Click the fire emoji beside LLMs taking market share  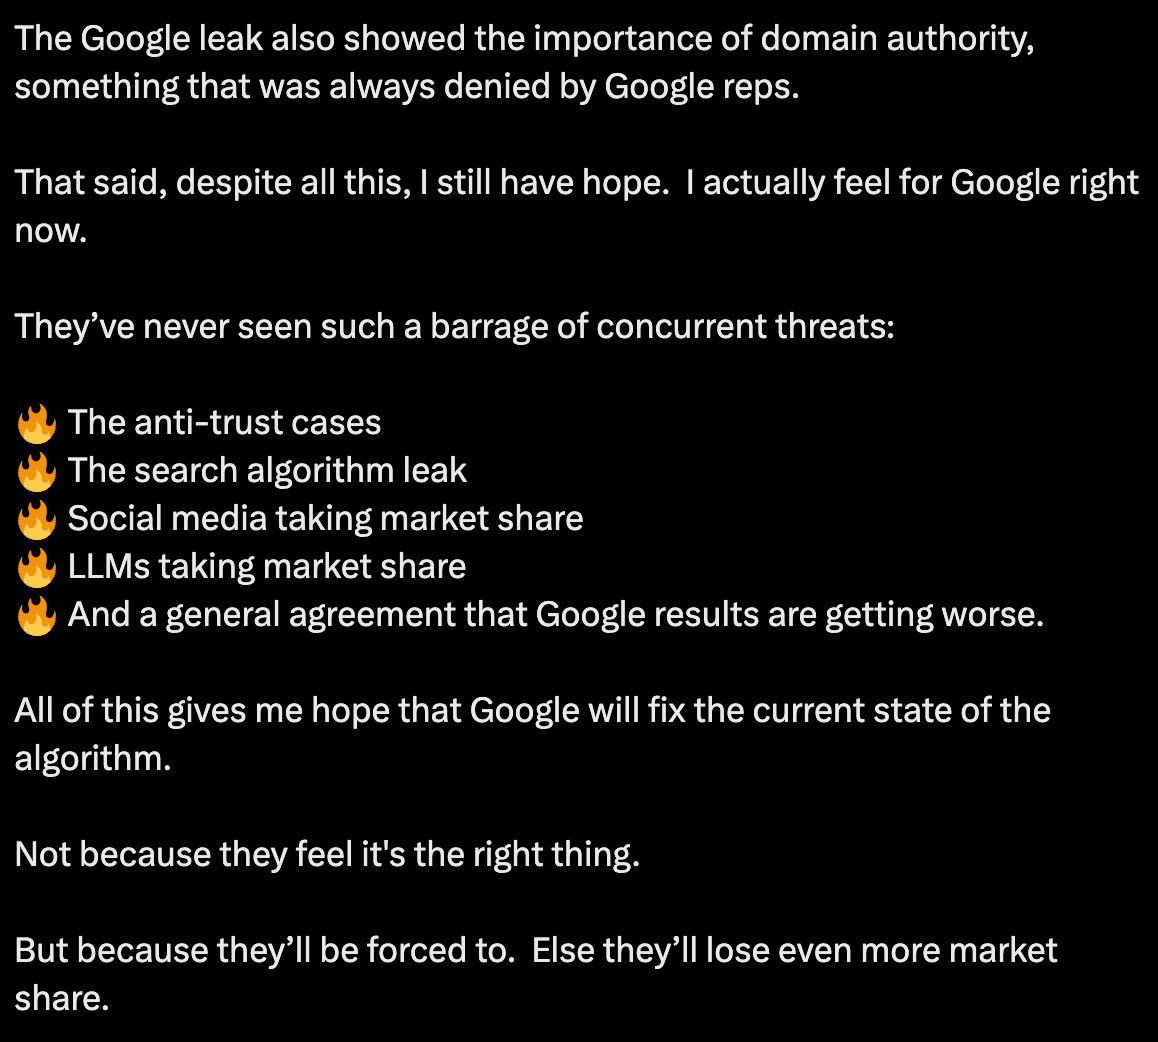click(36, 567)
